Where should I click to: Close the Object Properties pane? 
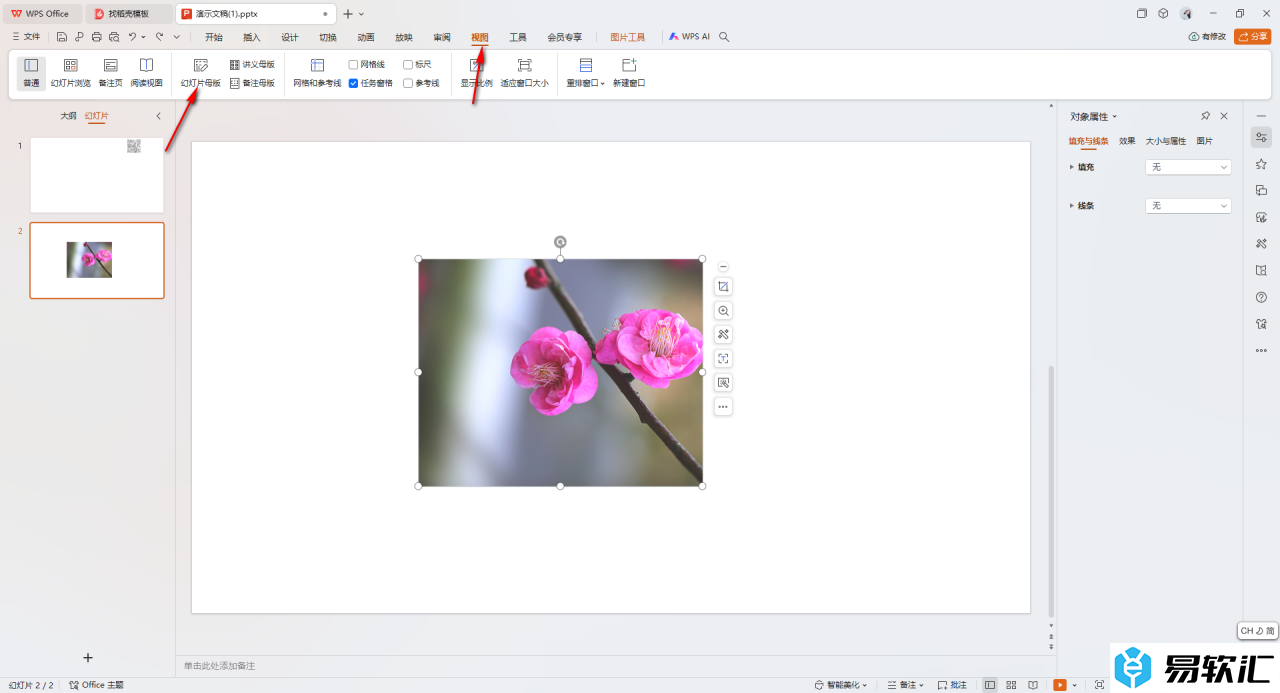1224,116
